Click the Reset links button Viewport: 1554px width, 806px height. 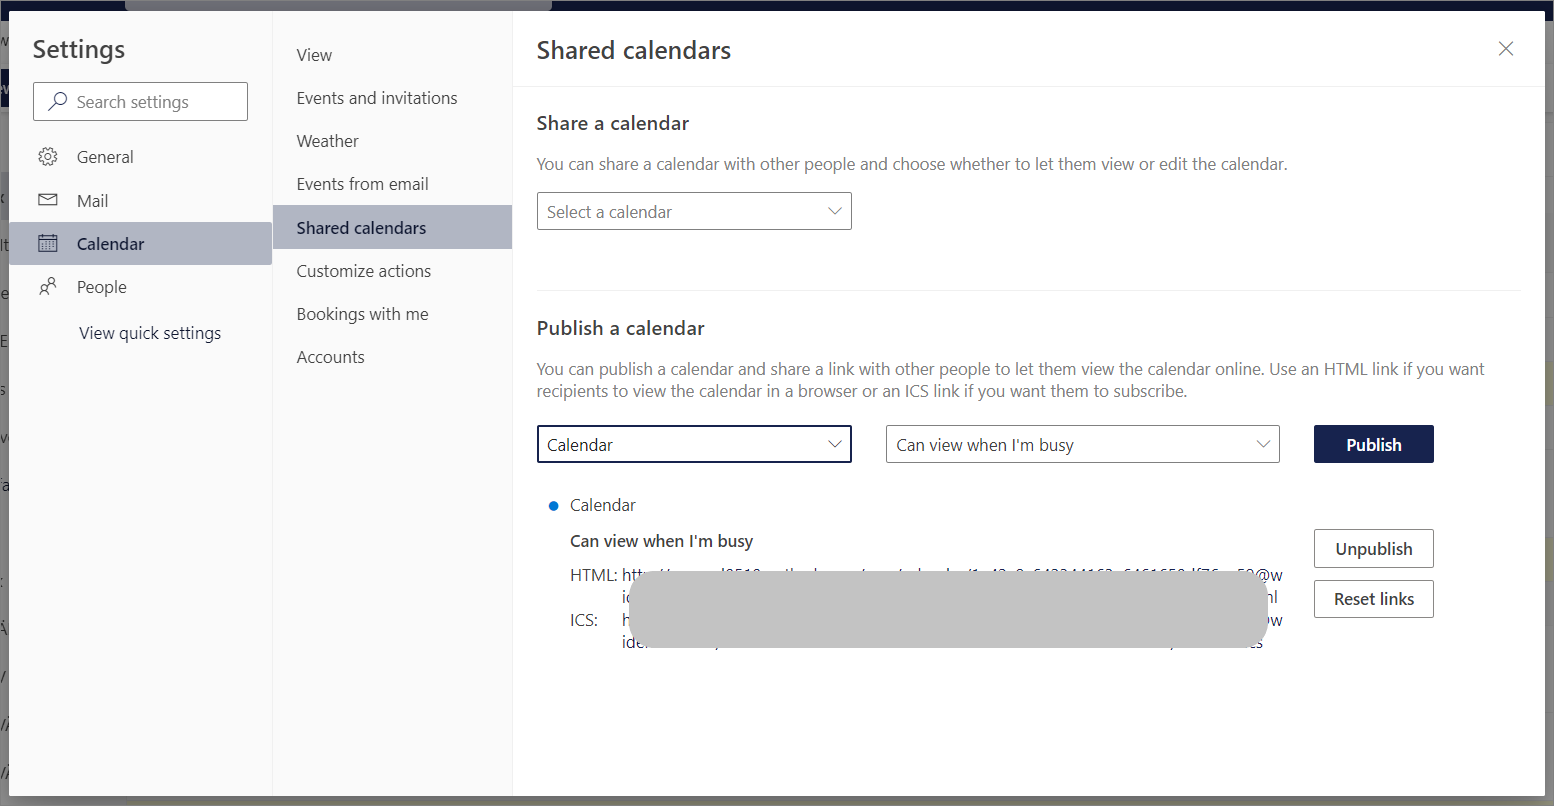point(1373,598)
